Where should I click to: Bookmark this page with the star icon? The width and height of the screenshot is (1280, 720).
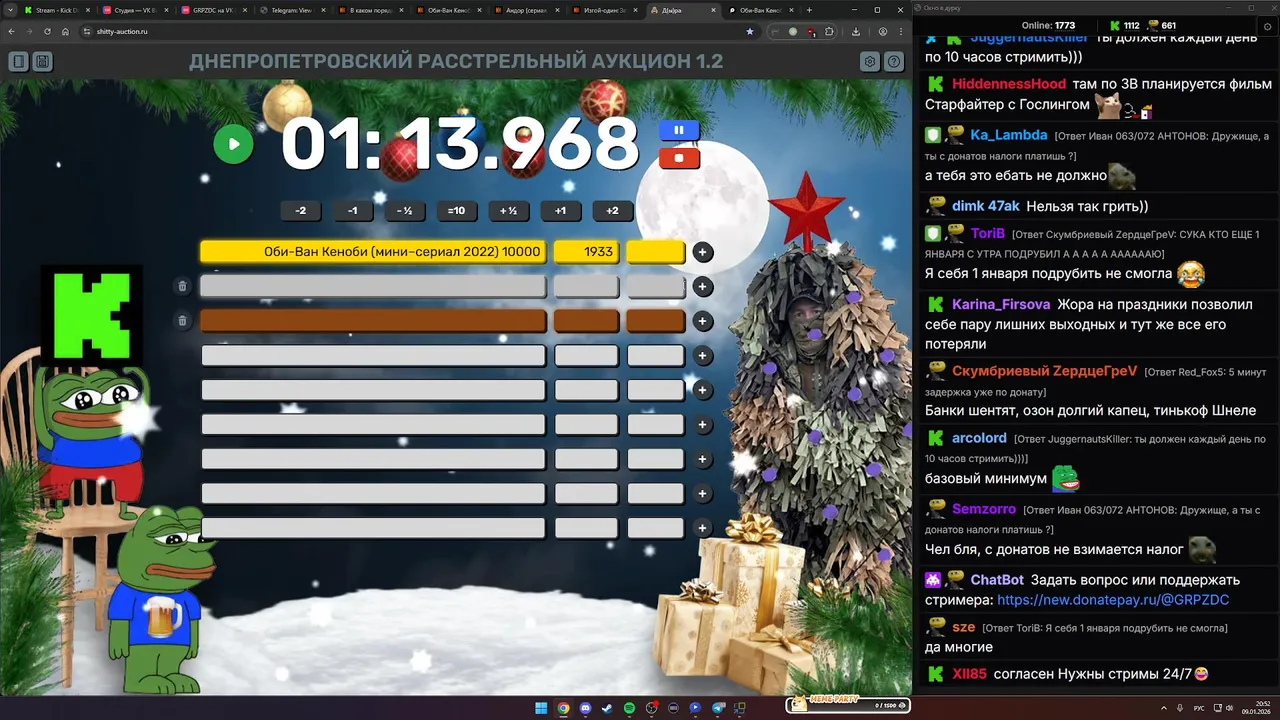point(750,31)
